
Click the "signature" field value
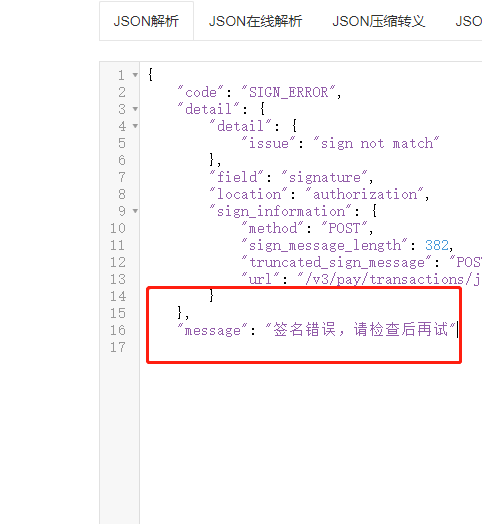click(324, 177)
